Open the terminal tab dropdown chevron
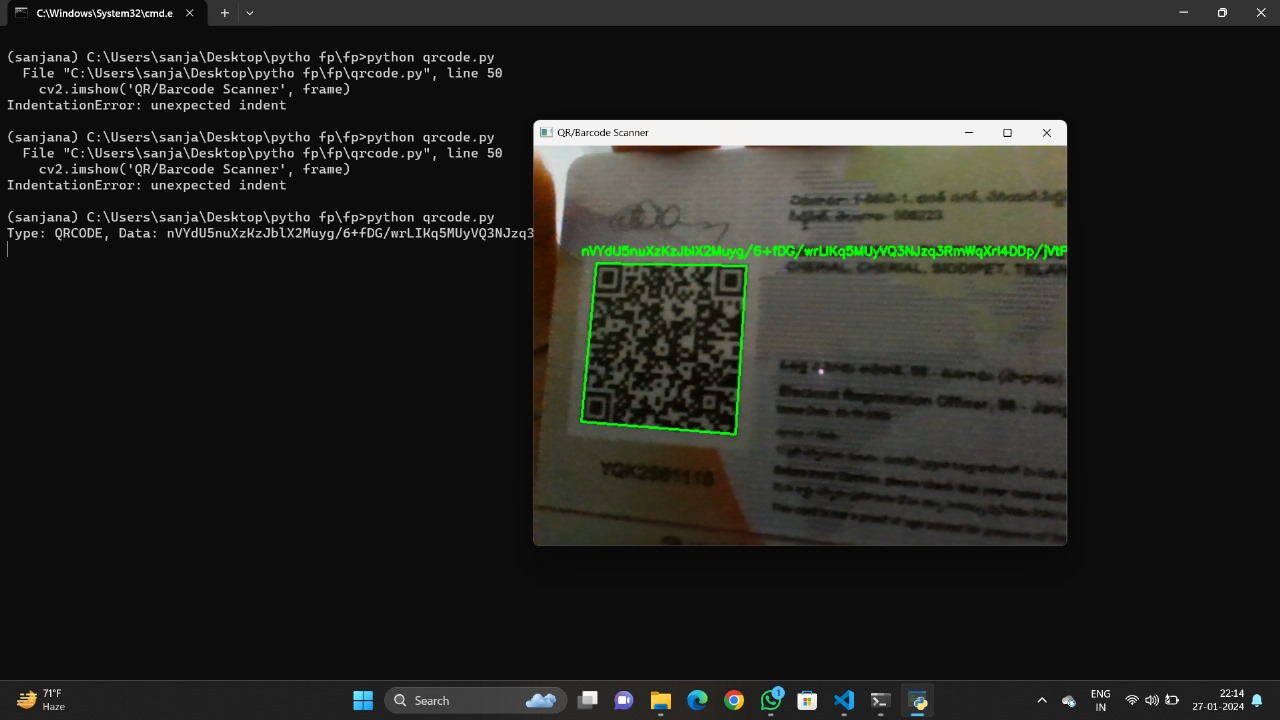Viewport: 1280px width, 720px height. 249,13
